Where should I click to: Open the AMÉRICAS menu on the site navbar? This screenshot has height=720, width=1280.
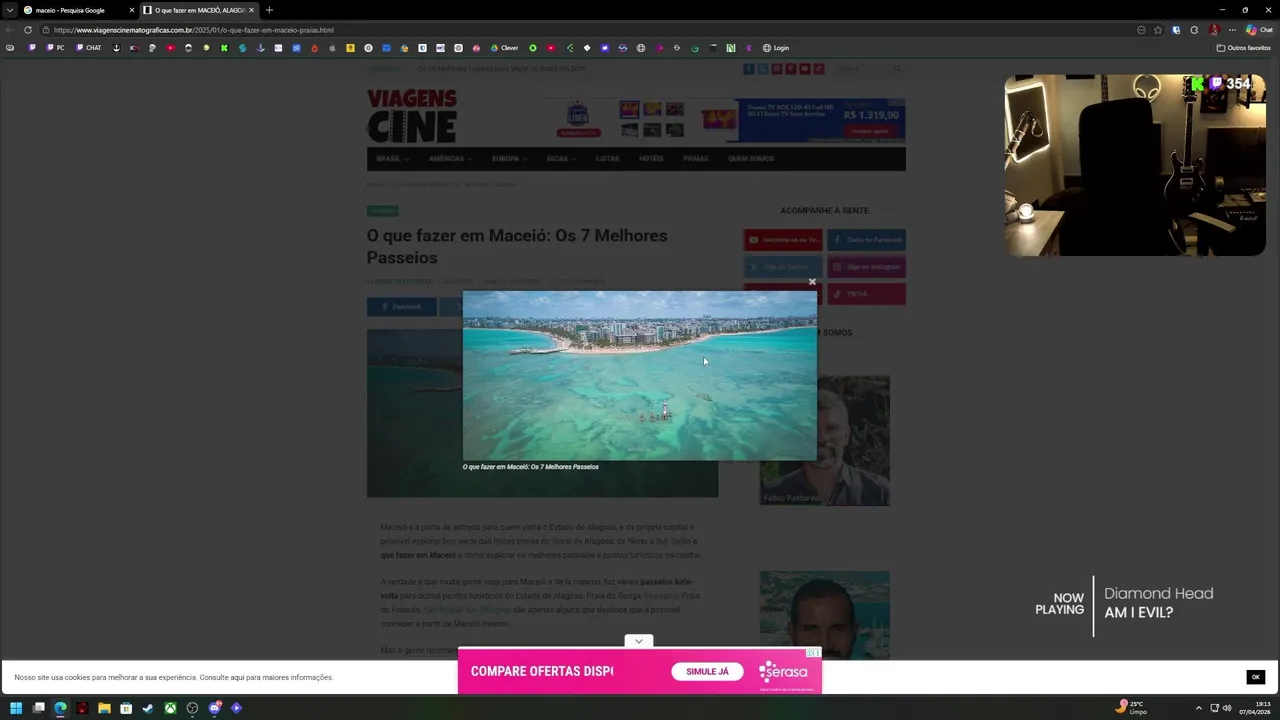(450, 158)
